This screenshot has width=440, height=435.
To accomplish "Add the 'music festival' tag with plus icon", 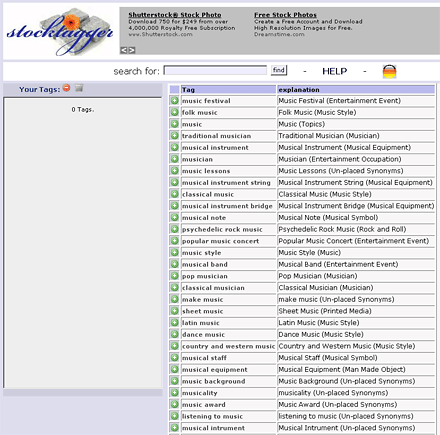I will pyautogui.click(x=174, y=101).
